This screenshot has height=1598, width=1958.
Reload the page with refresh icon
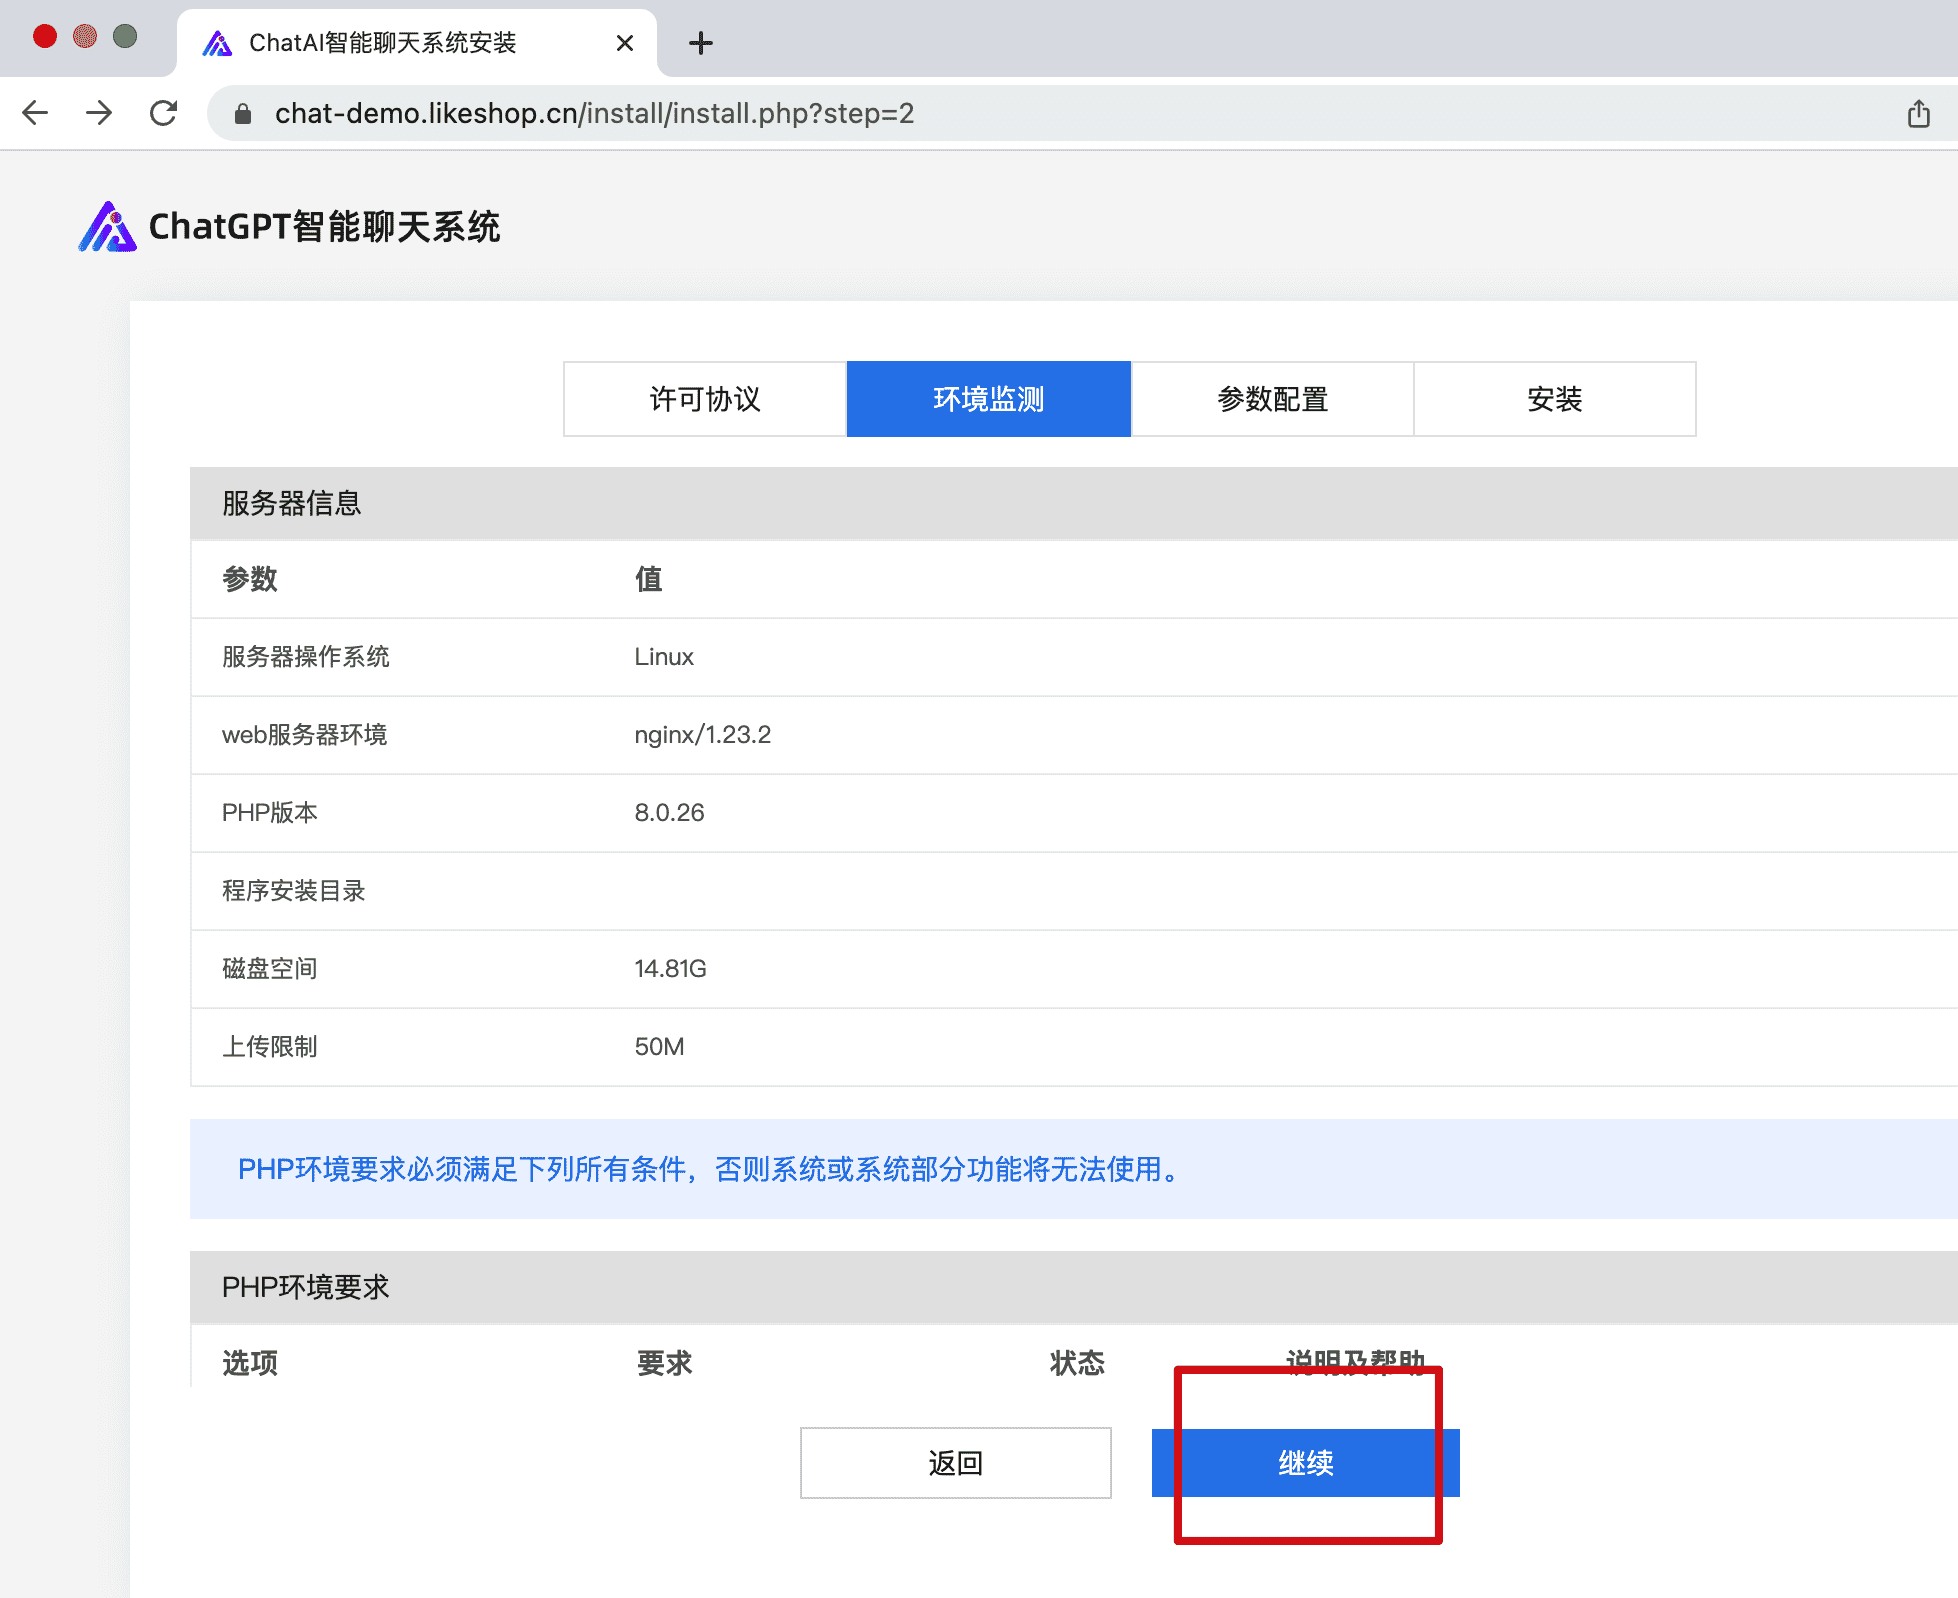(x=163, y=113)
